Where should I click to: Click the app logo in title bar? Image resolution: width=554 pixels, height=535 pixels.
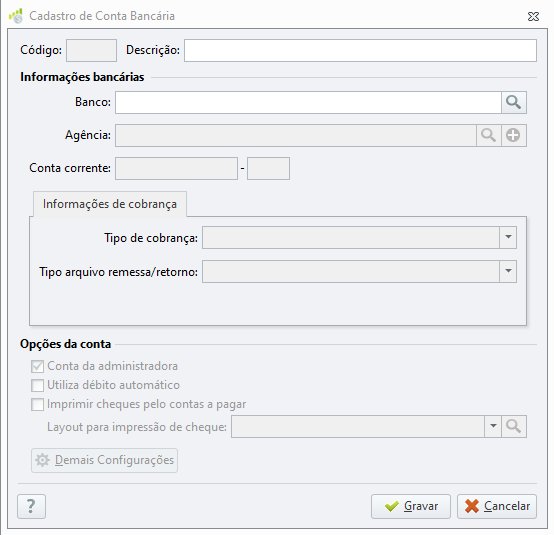[16, 16]
